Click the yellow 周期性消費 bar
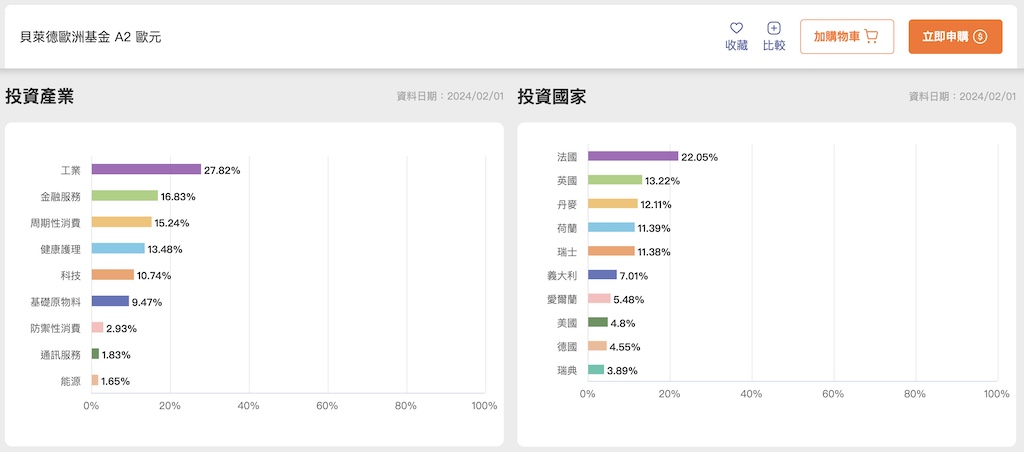1024x452 pixels. (121, 222)
